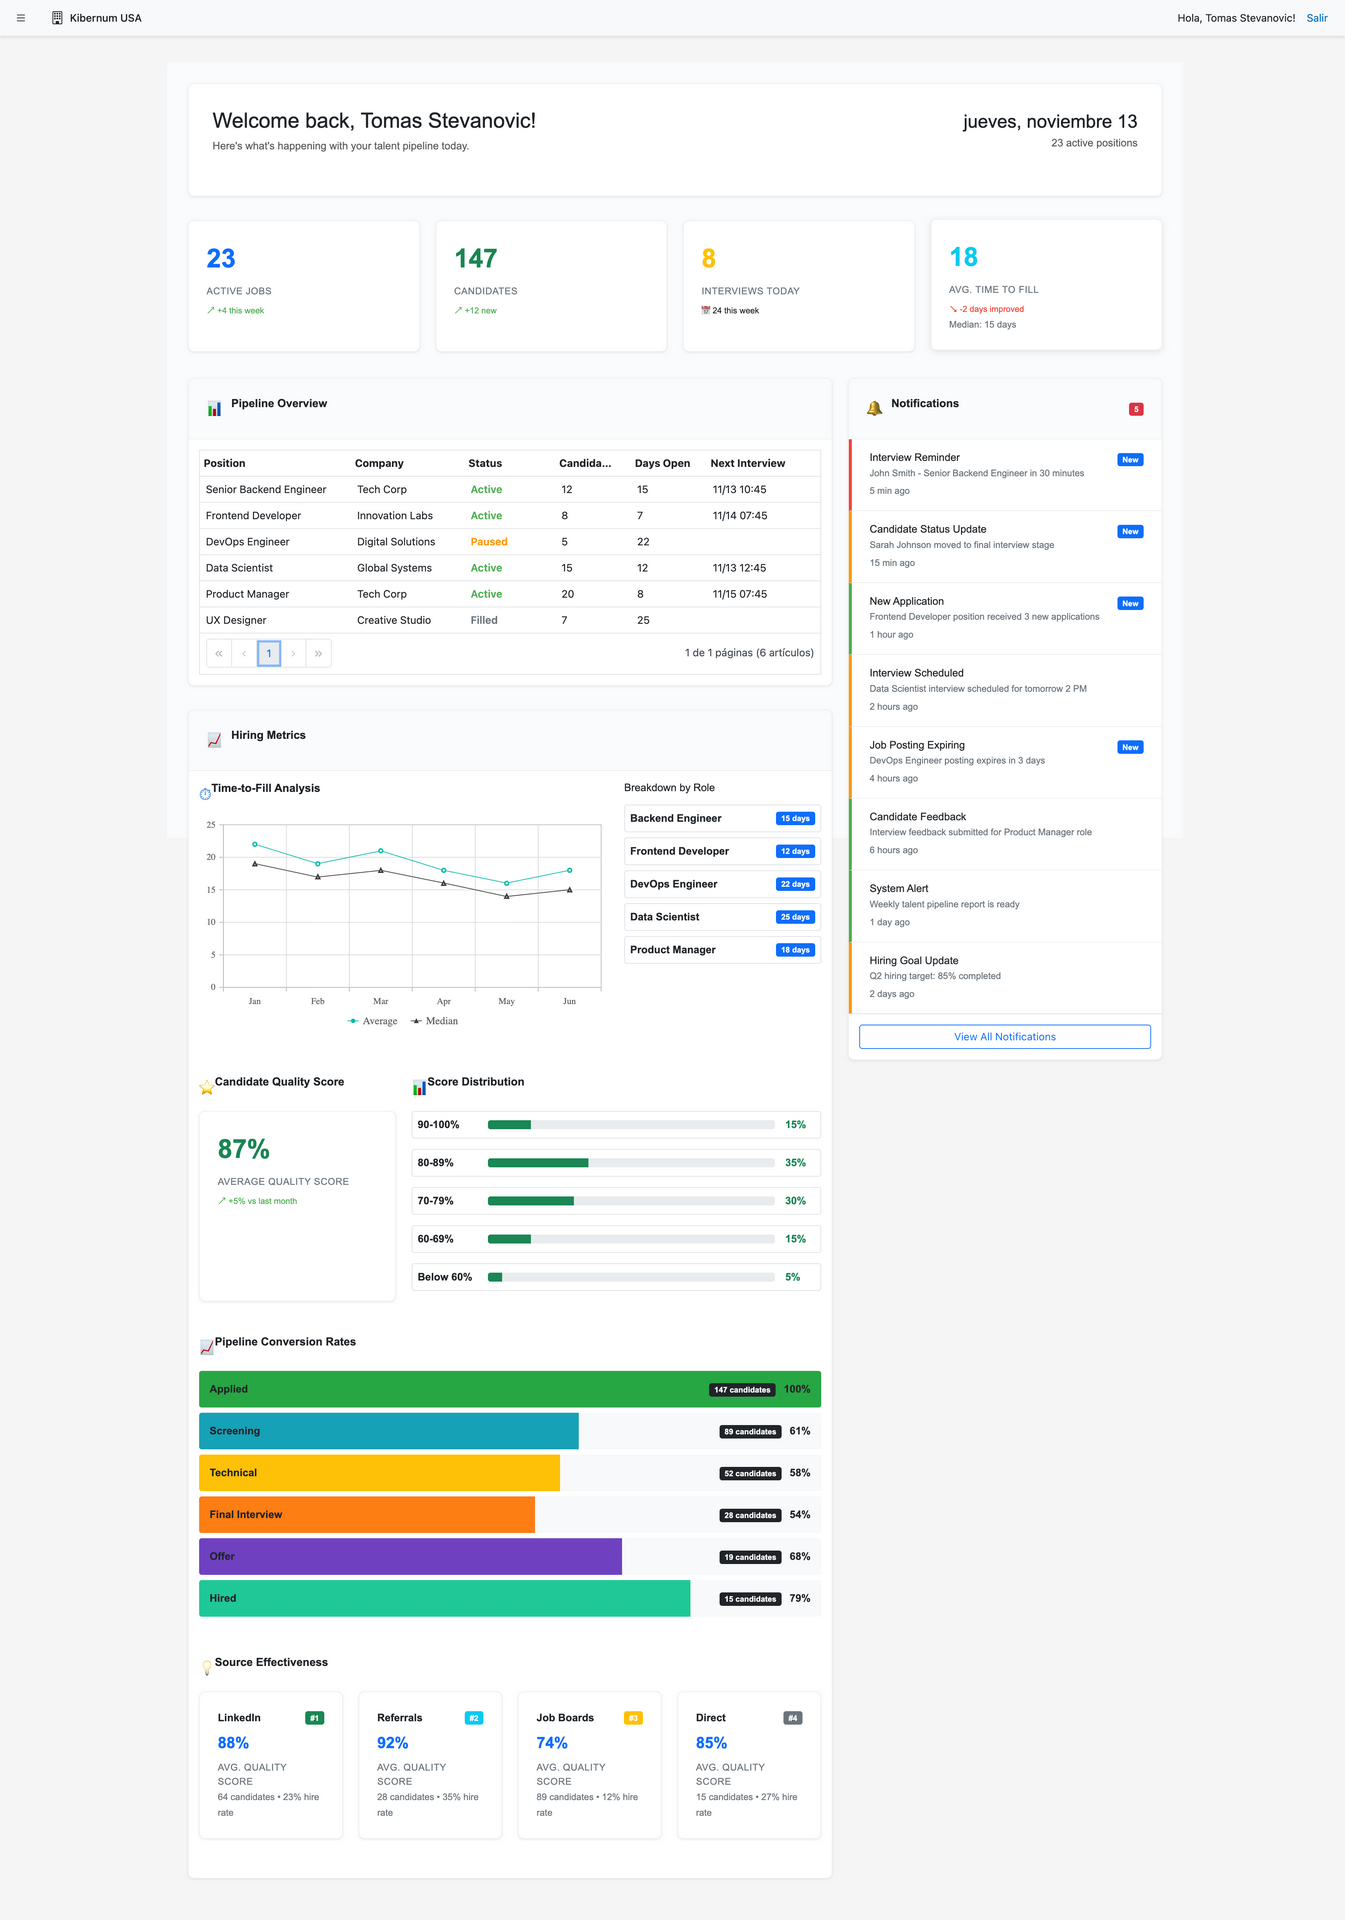Toggle the Median series in chart legend
The width and height of the screenshot is (1345, 1920).
coord(434,1021)
